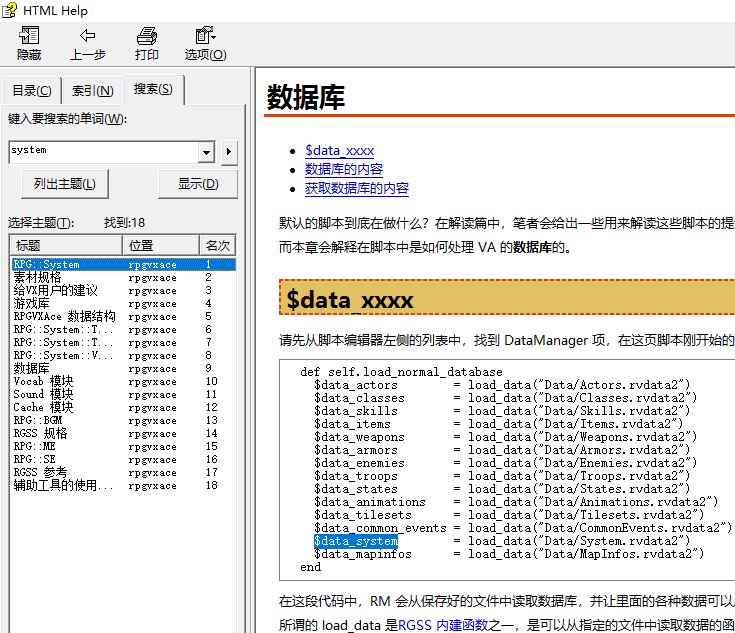Image resolution: width=735 pixels, height=633 pixels.
Task: Switch to the 索引(N) tab
Action: pyautogui.click(x=92, y=90)
